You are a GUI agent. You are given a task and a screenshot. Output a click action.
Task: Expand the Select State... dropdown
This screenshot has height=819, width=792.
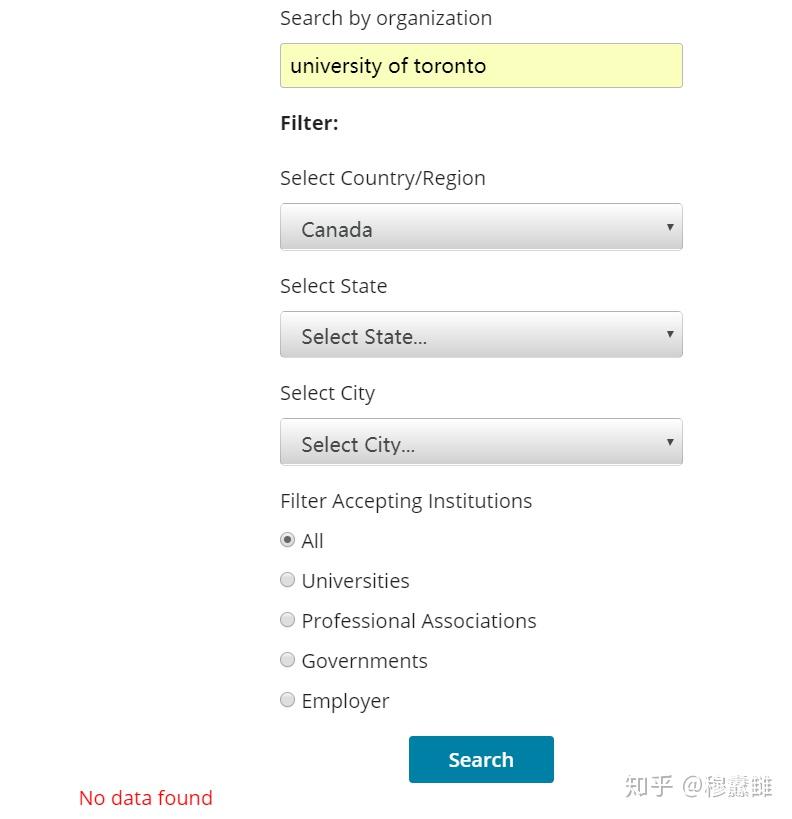[480, 335]
